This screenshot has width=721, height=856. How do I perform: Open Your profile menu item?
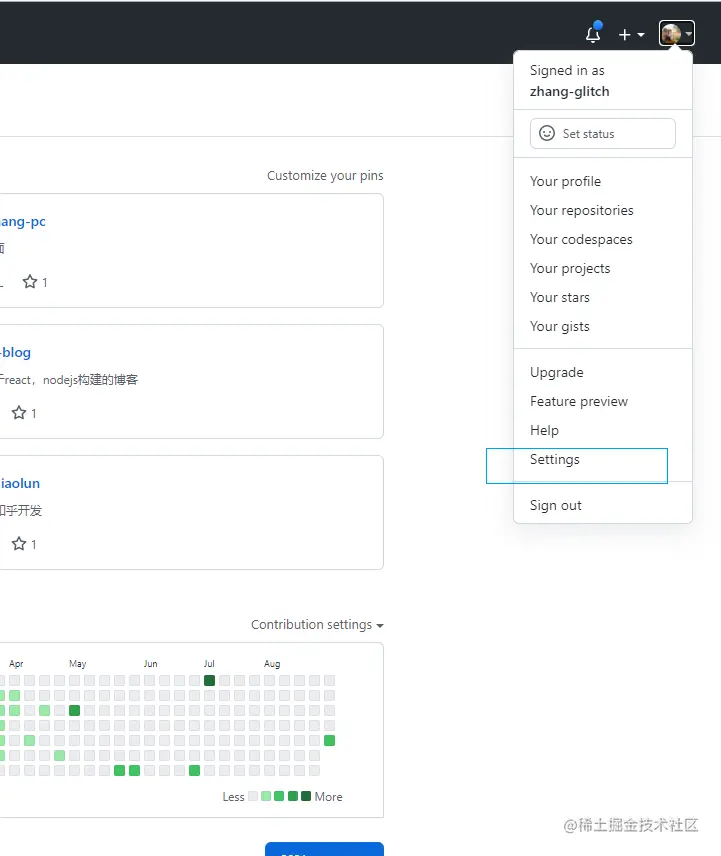pyautogui.click(x=565, y=182)
